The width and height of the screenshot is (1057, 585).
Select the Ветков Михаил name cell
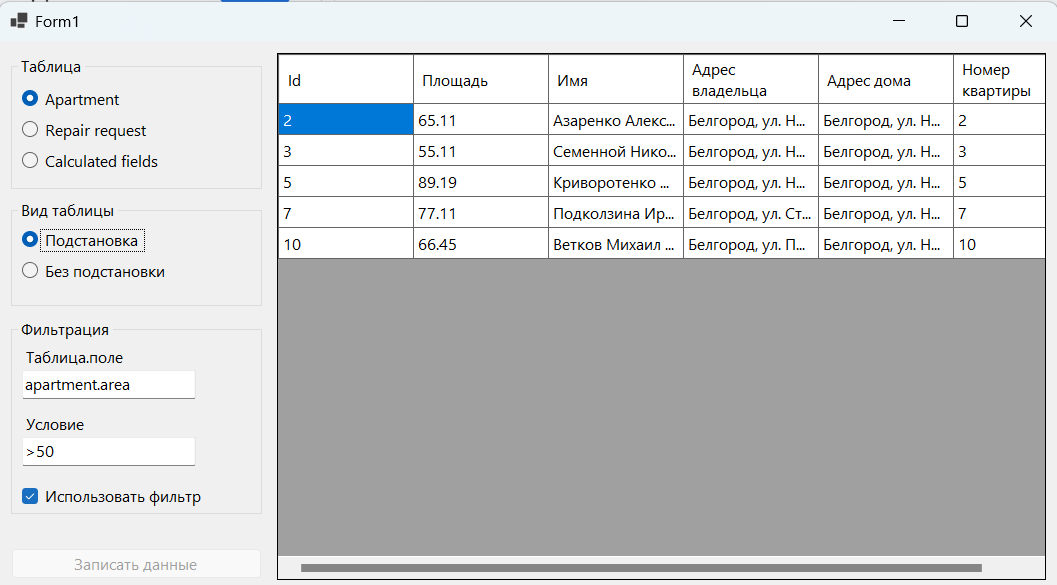point(615,244)
